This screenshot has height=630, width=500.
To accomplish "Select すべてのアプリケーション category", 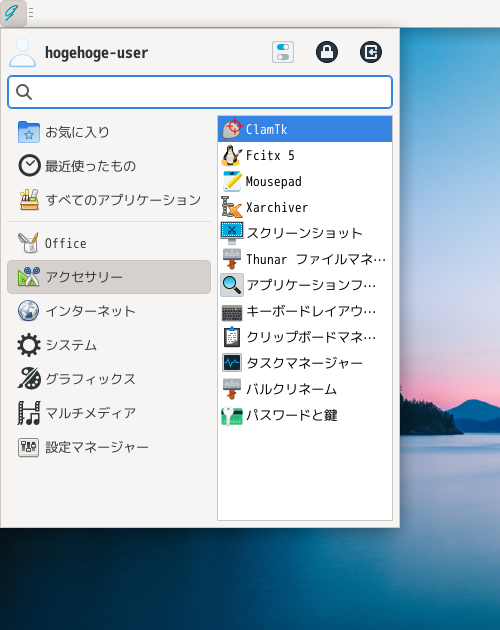I will coord(109,200).
